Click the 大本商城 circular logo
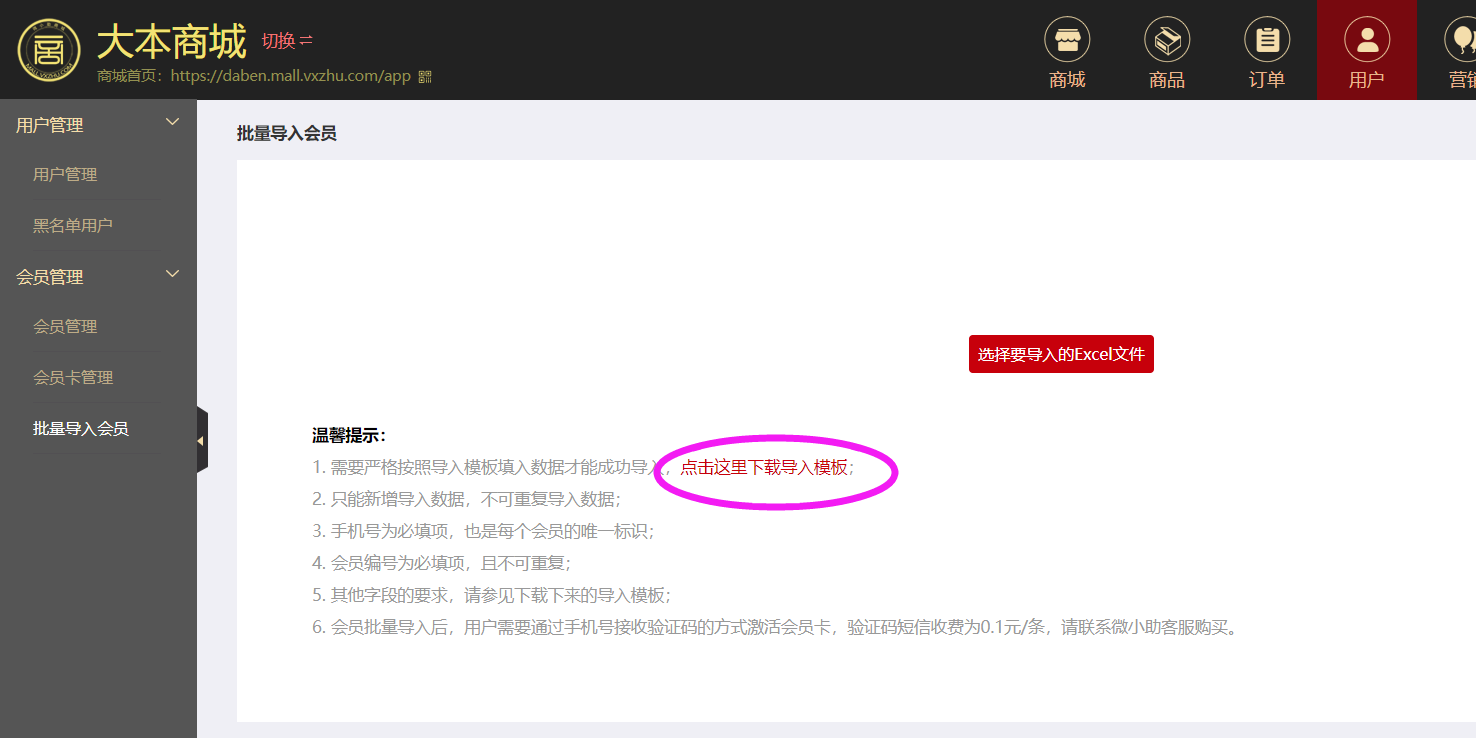Screen dimensions: 1476x738 pyautogui.click(x=48, y=50)
